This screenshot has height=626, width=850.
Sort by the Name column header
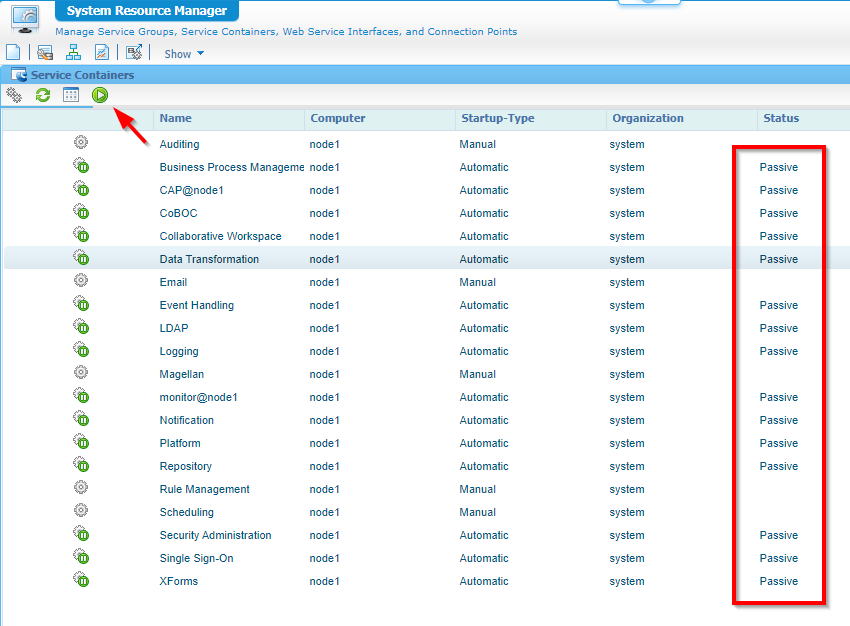176,118
